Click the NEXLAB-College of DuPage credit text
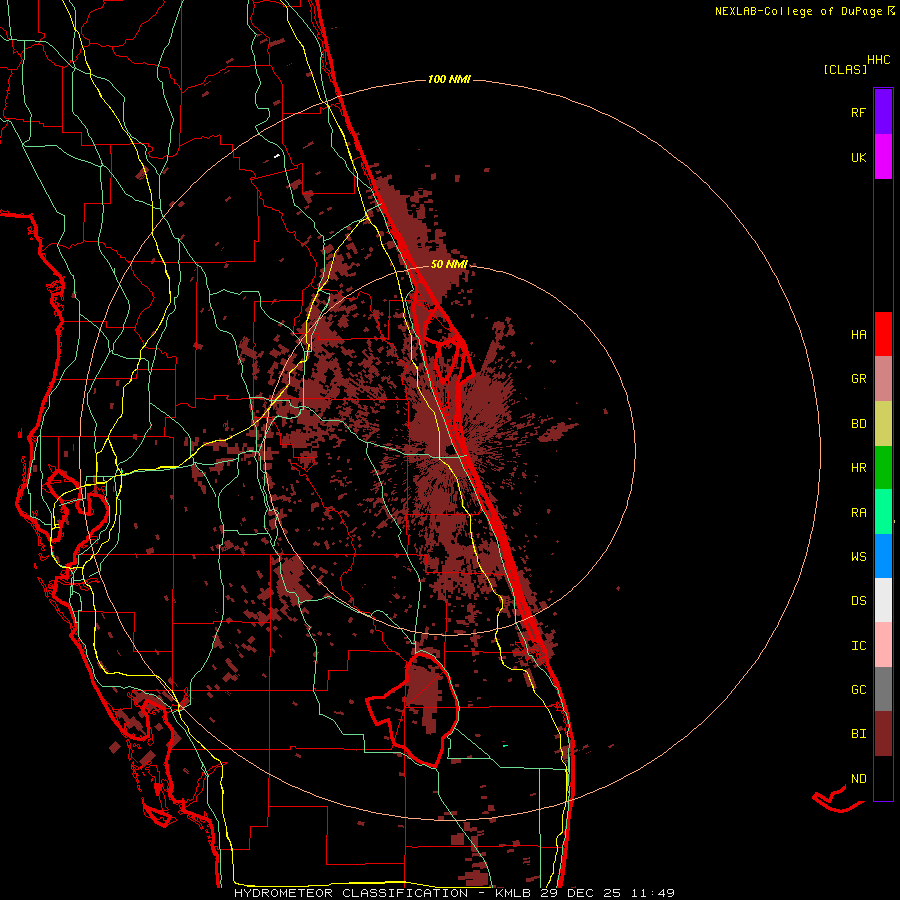 (798, 11)
